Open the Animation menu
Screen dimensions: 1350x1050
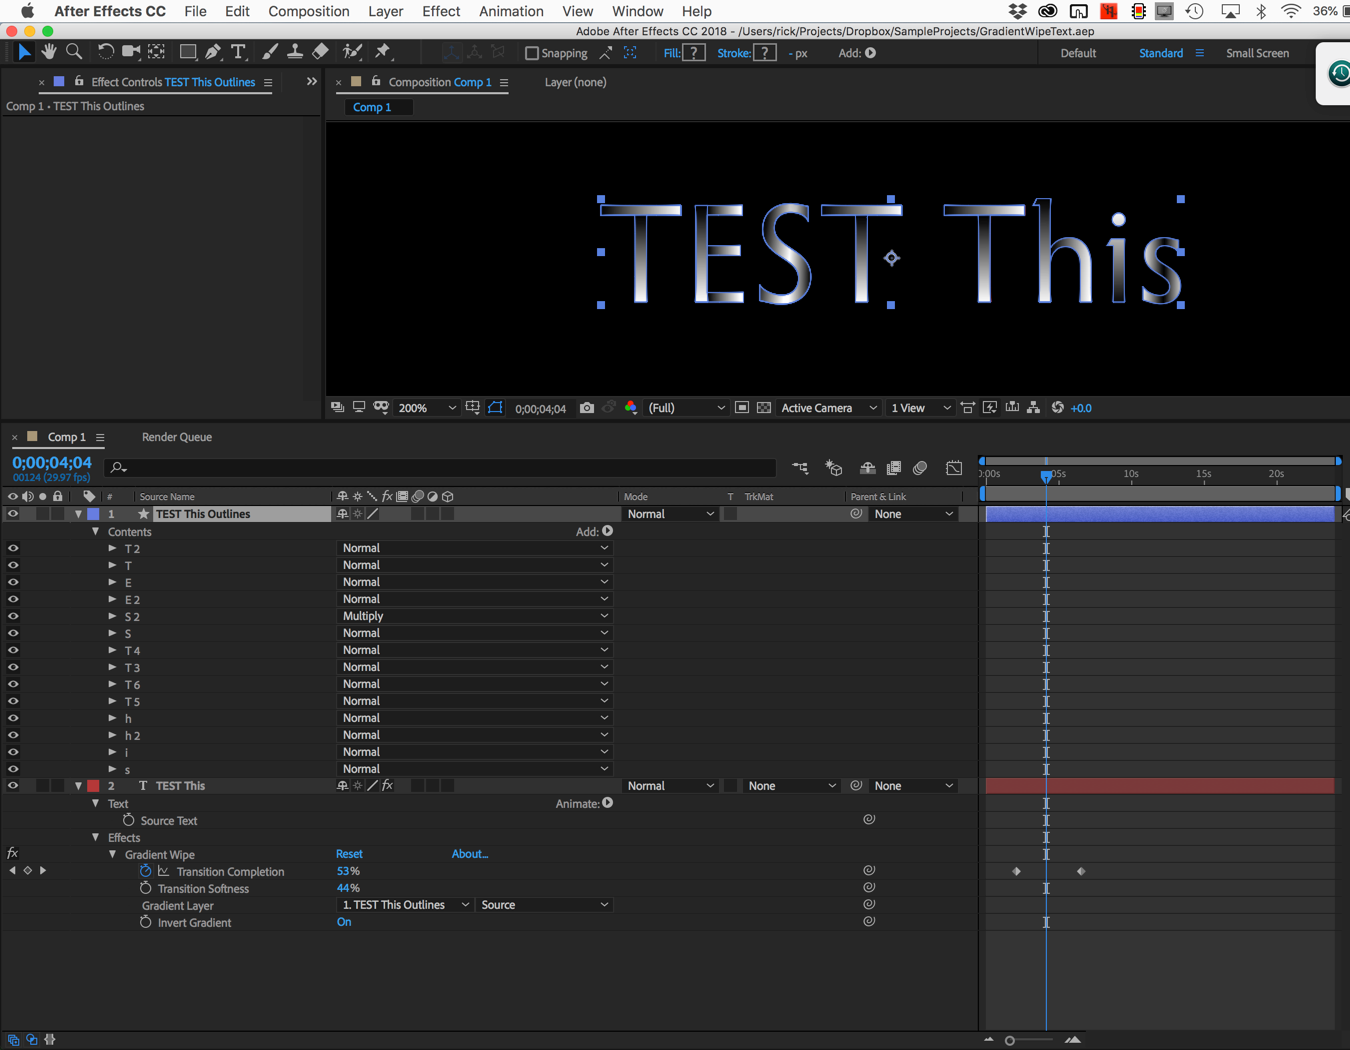click(x=511, y=11)
